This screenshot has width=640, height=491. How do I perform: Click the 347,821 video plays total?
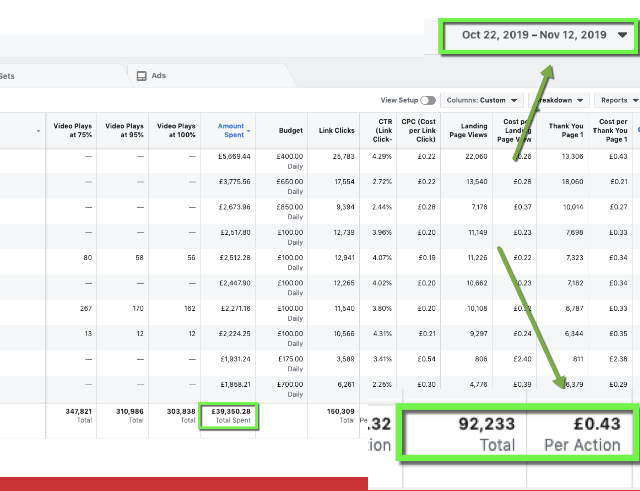pyautogui.click(x=78, y=412)
